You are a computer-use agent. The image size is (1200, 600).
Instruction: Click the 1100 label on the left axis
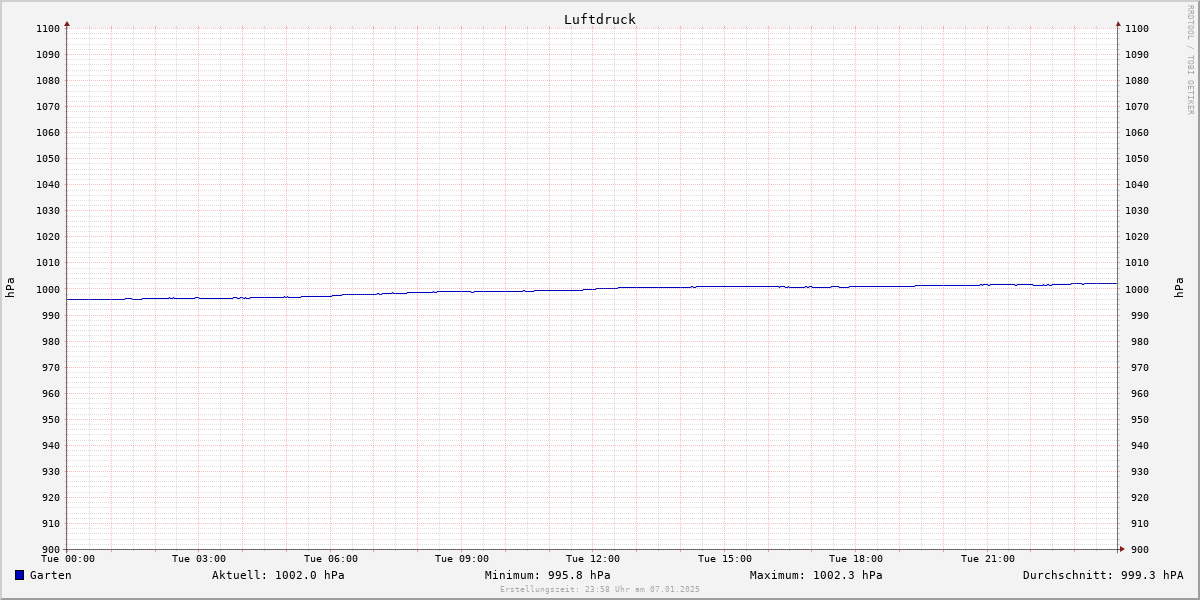click(47, 29)
